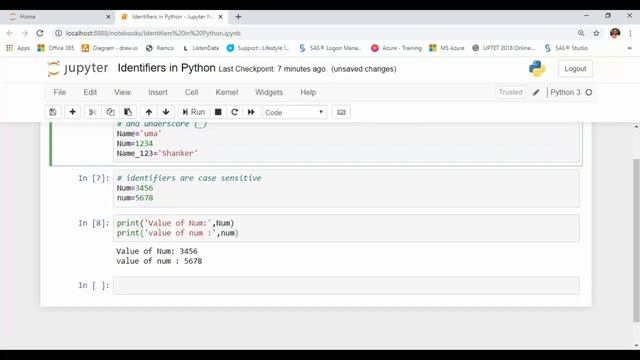
Task: Open the Chrome three-dot menu
Action: [631, 33]
